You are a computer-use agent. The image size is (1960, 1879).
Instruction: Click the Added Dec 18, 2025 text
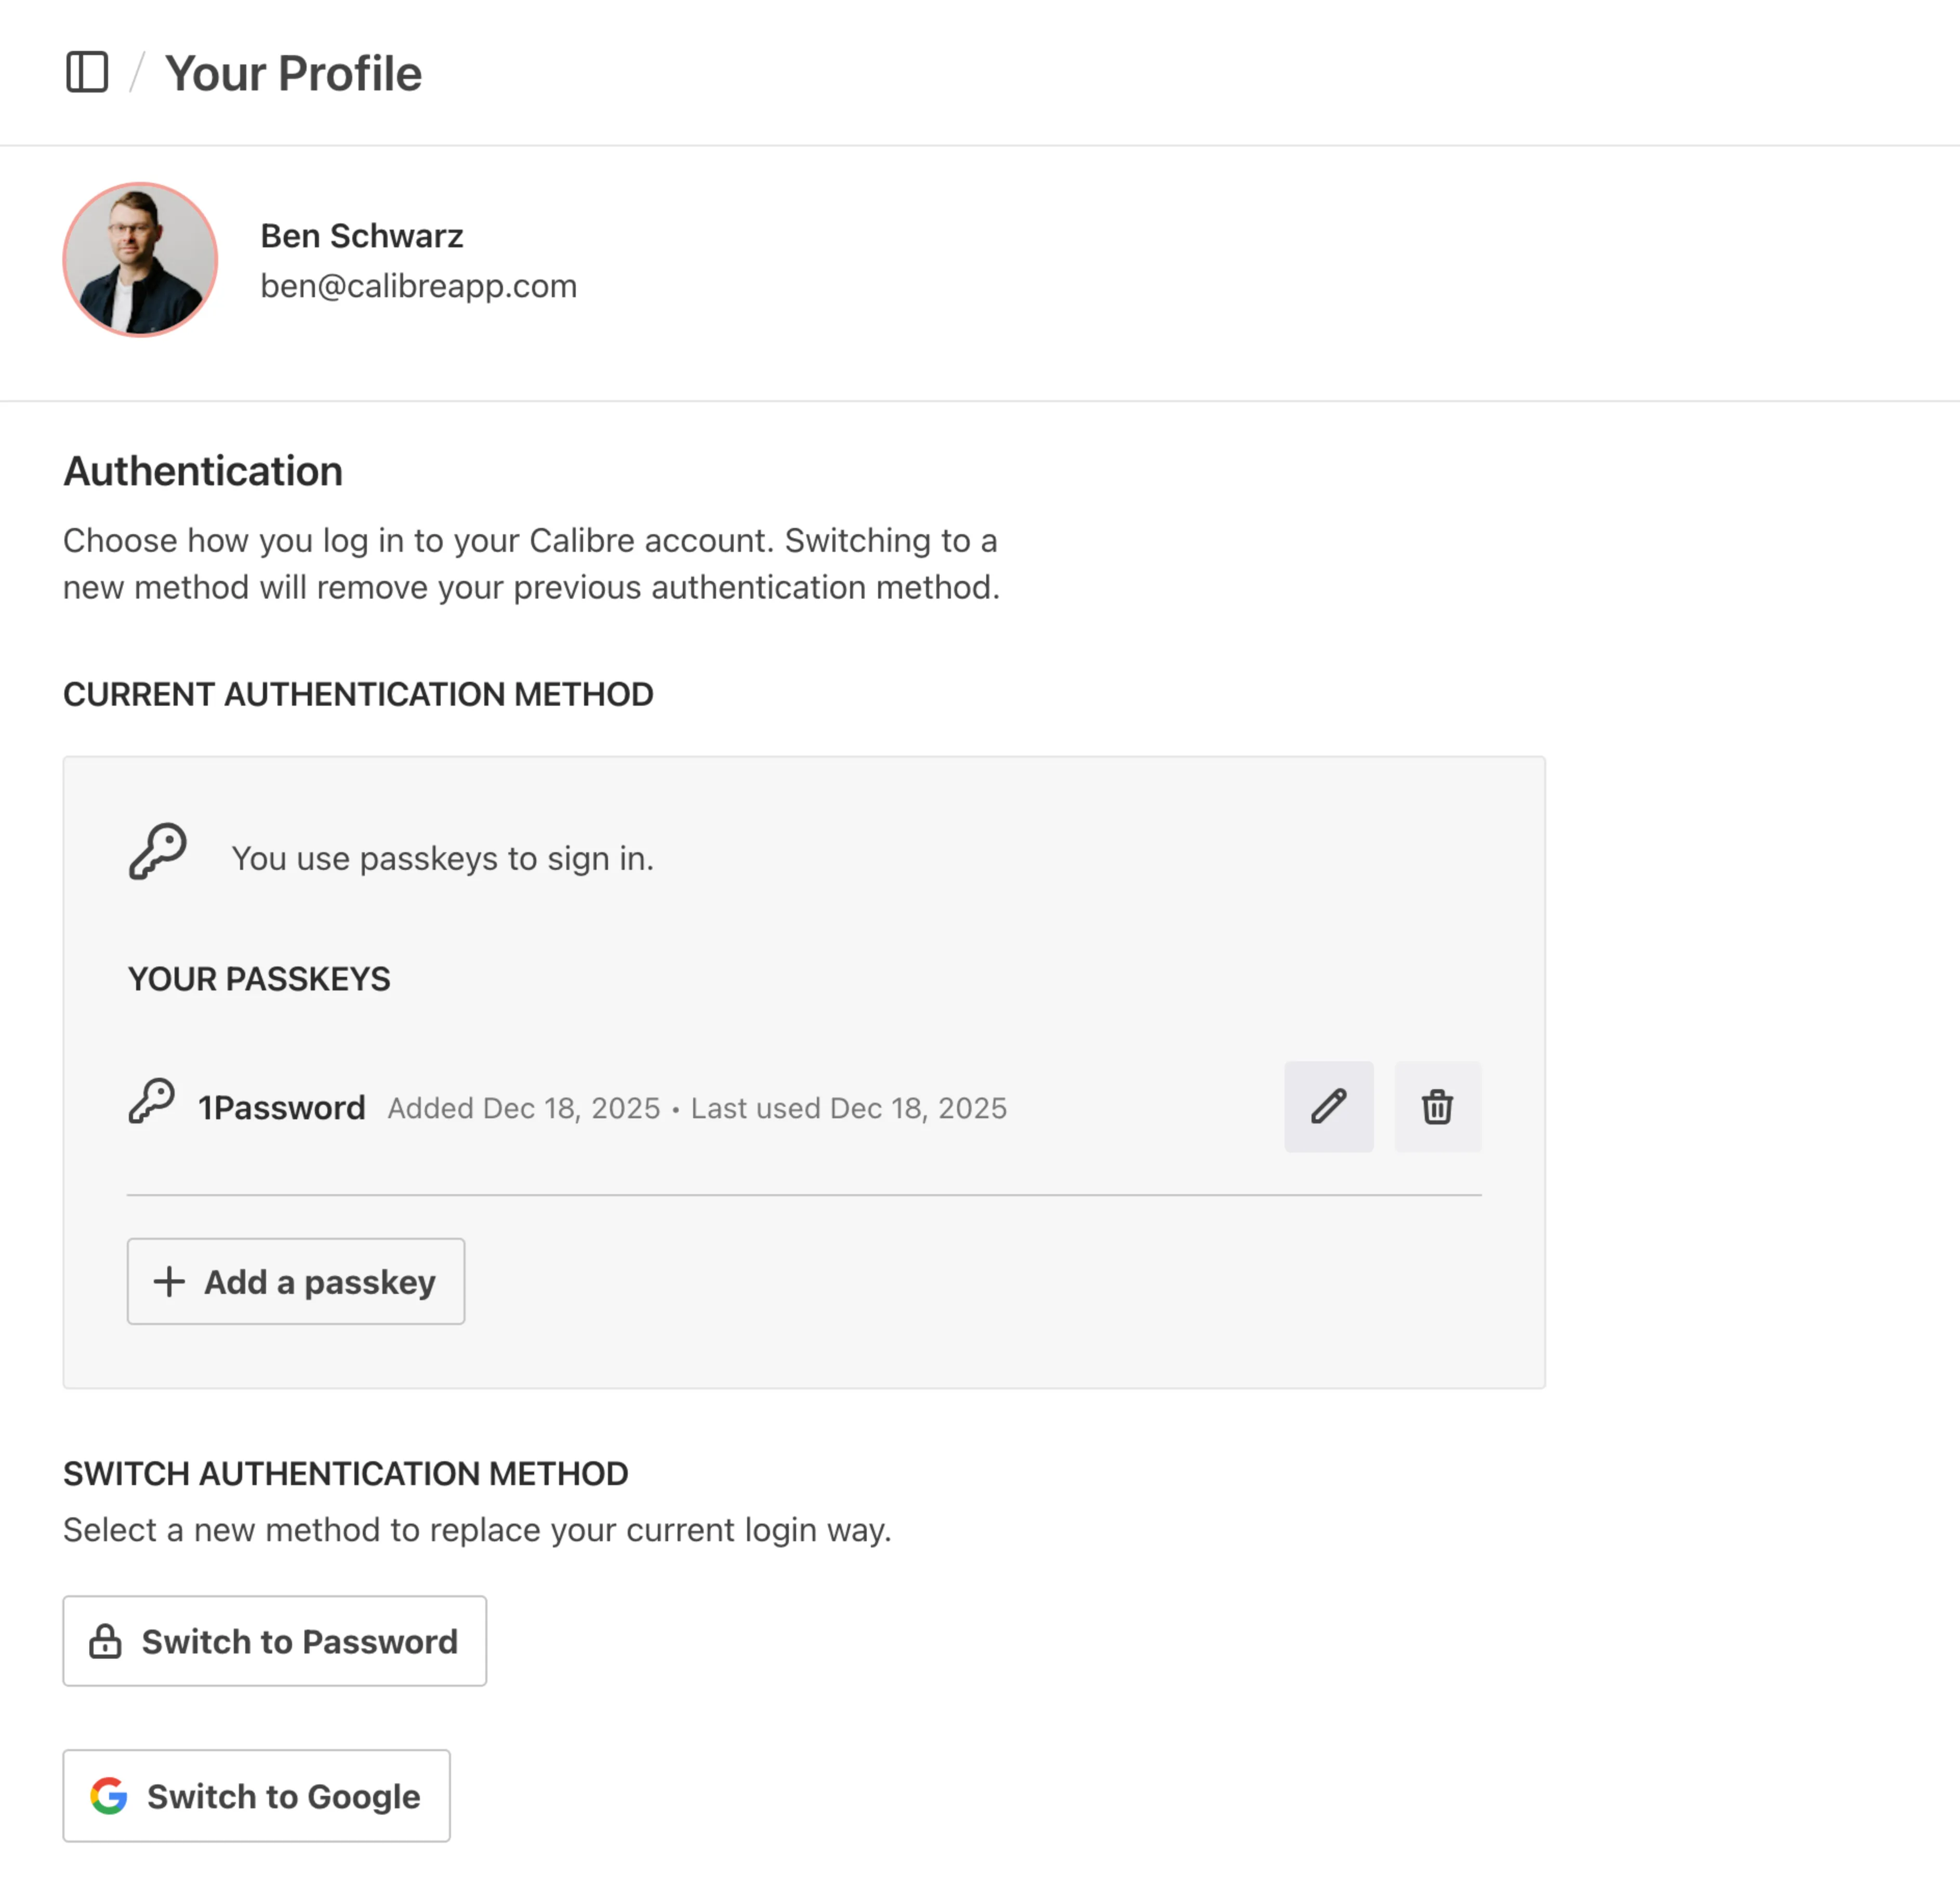click(524, 1108)
